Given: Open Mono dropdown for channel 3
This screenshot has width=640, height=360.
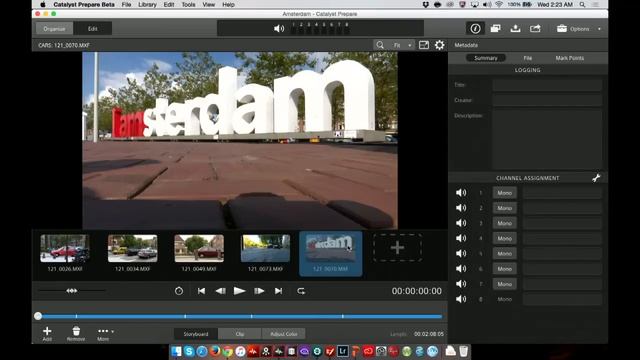Looking at the screenshot, I should [x=504, y=223].
